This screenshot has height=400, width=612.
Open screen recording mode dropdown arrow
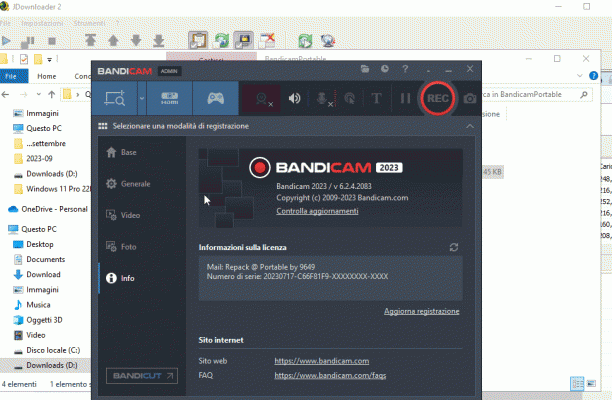point(142,98)
